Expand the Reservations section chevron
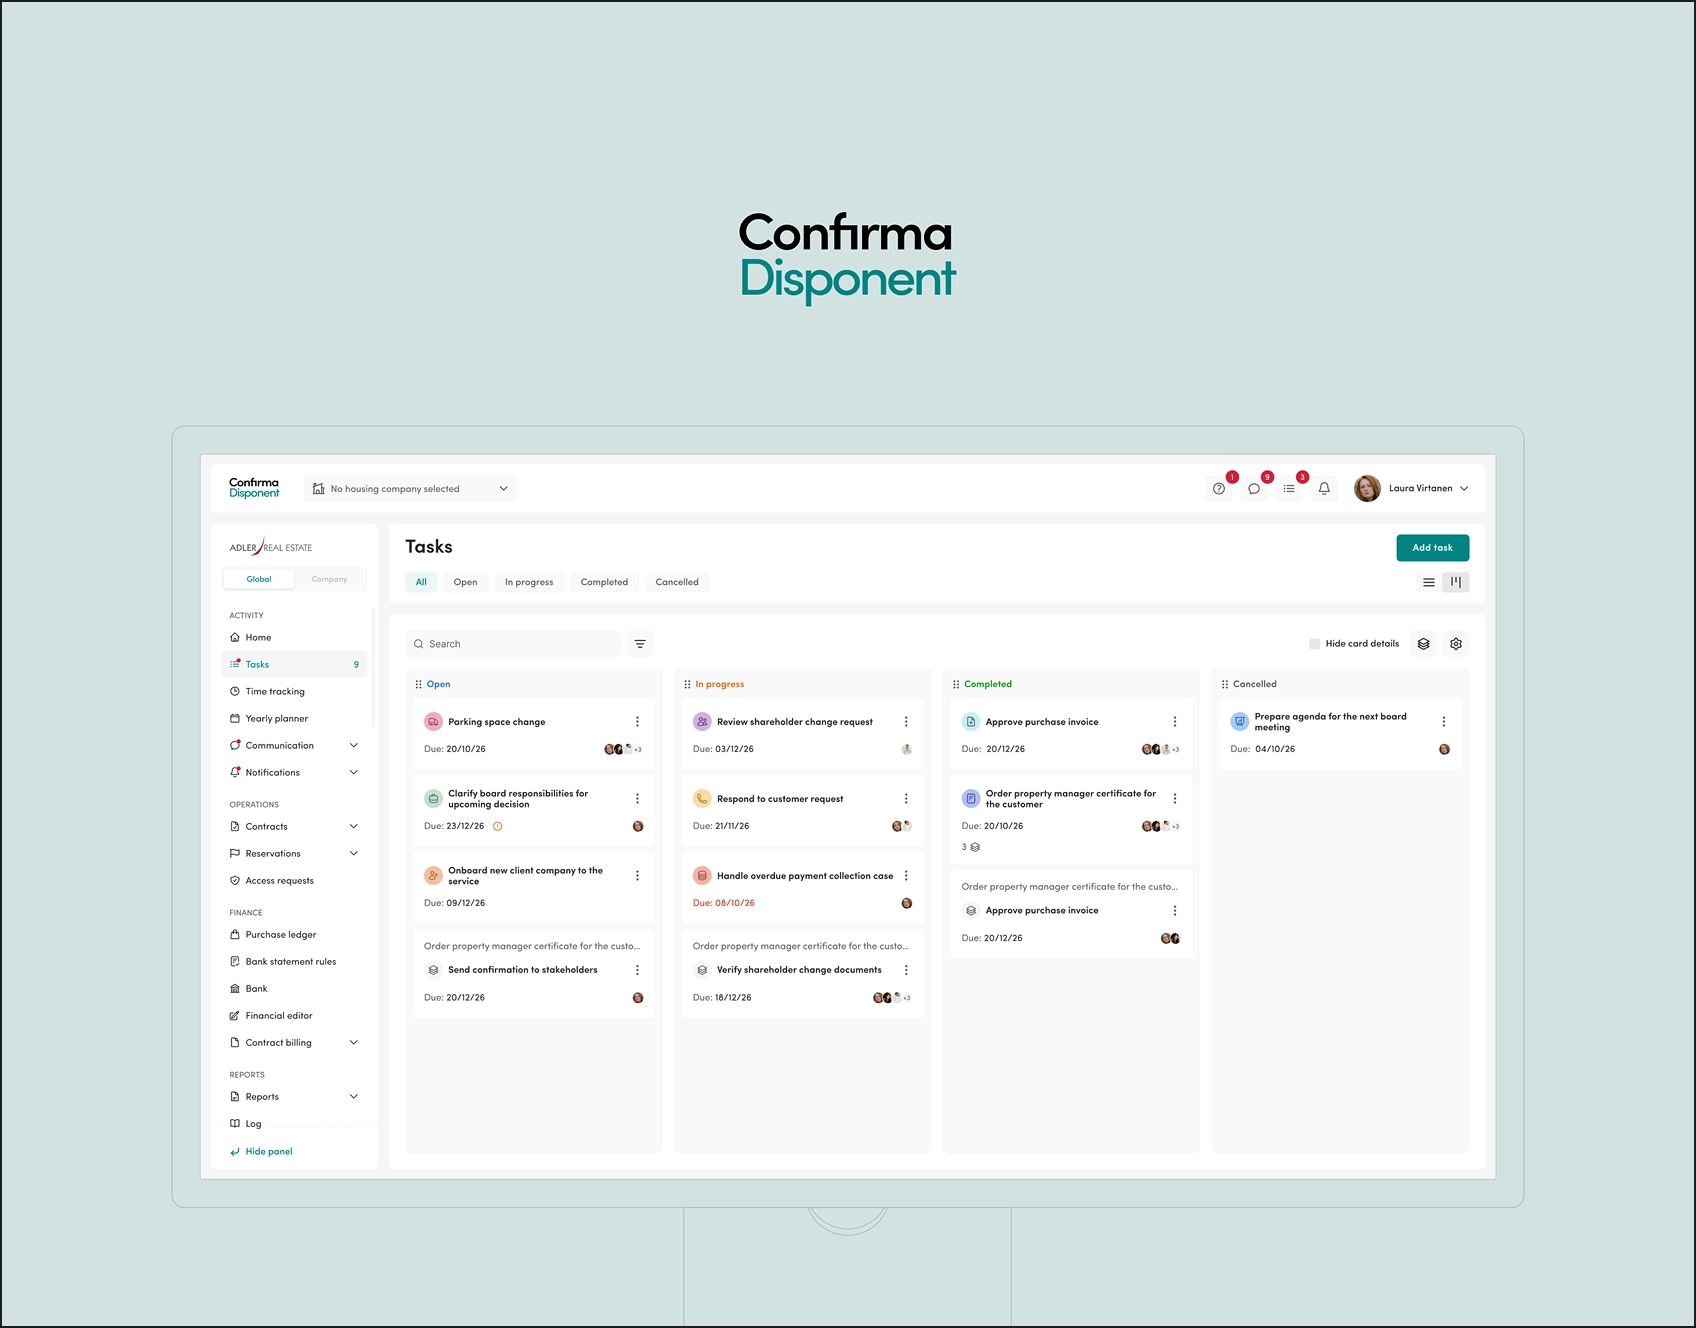 [353, 854]
